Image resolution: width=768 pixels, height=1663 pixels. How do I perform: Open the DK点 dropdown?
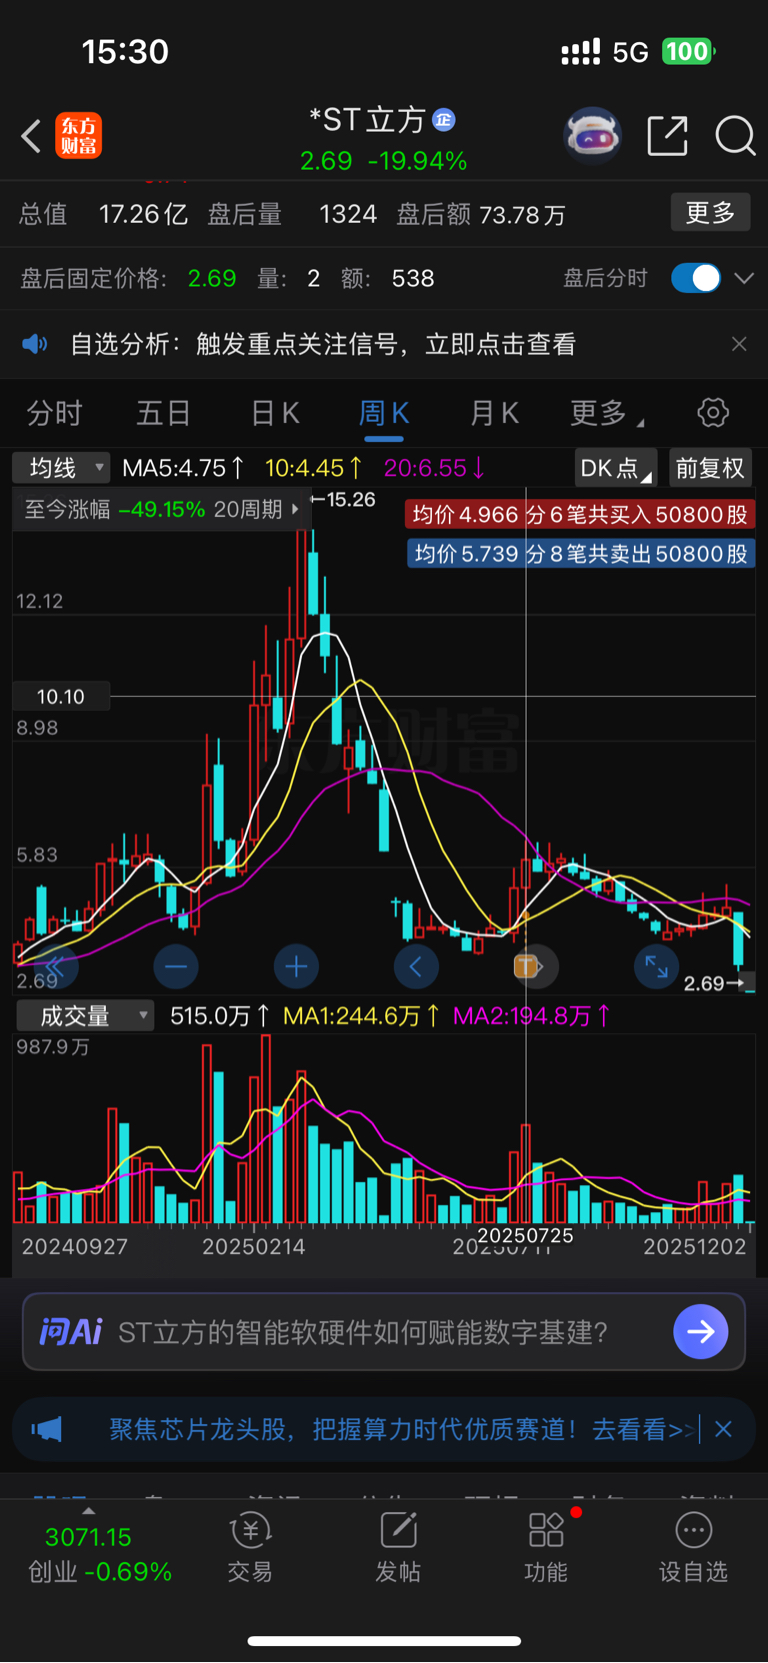(x=616, y=468)
